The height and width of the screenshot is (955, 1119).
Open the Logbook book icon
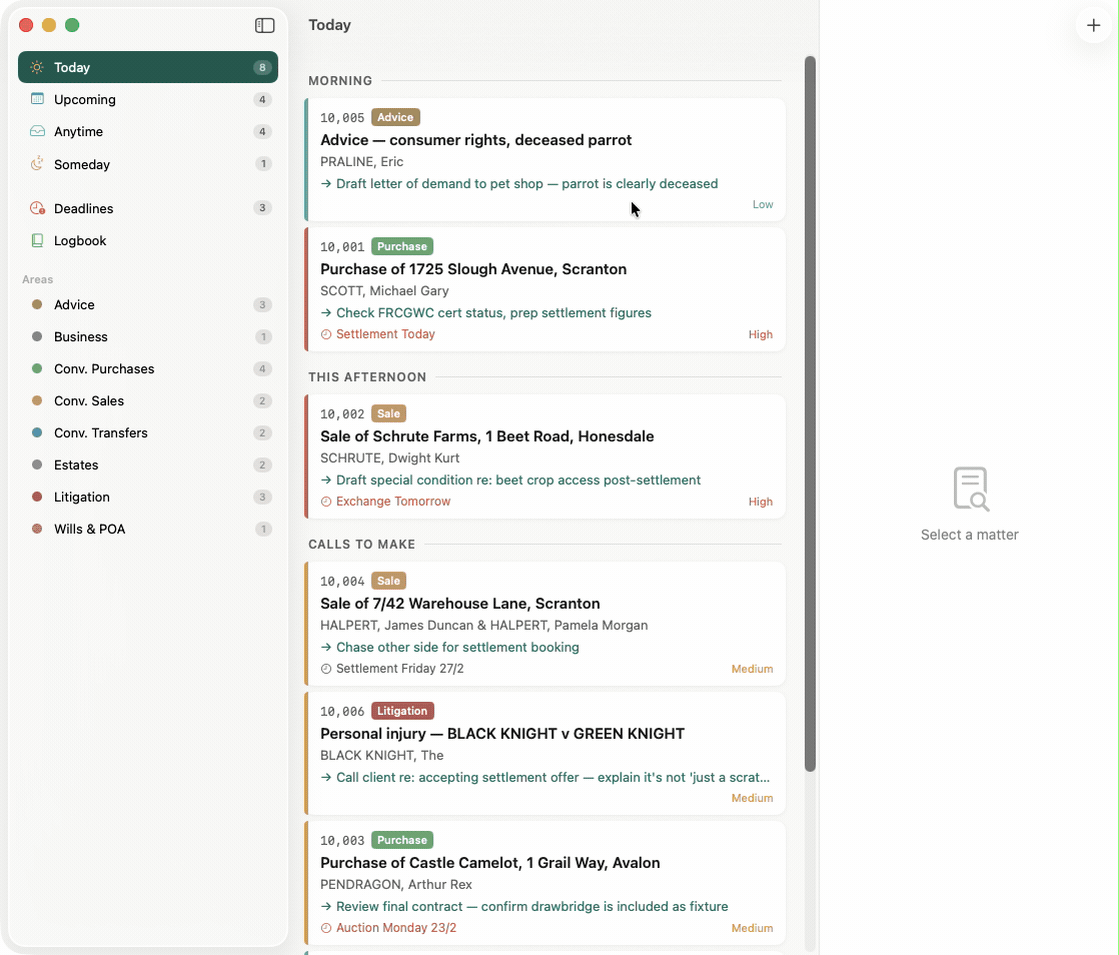(x=36, y=240)
